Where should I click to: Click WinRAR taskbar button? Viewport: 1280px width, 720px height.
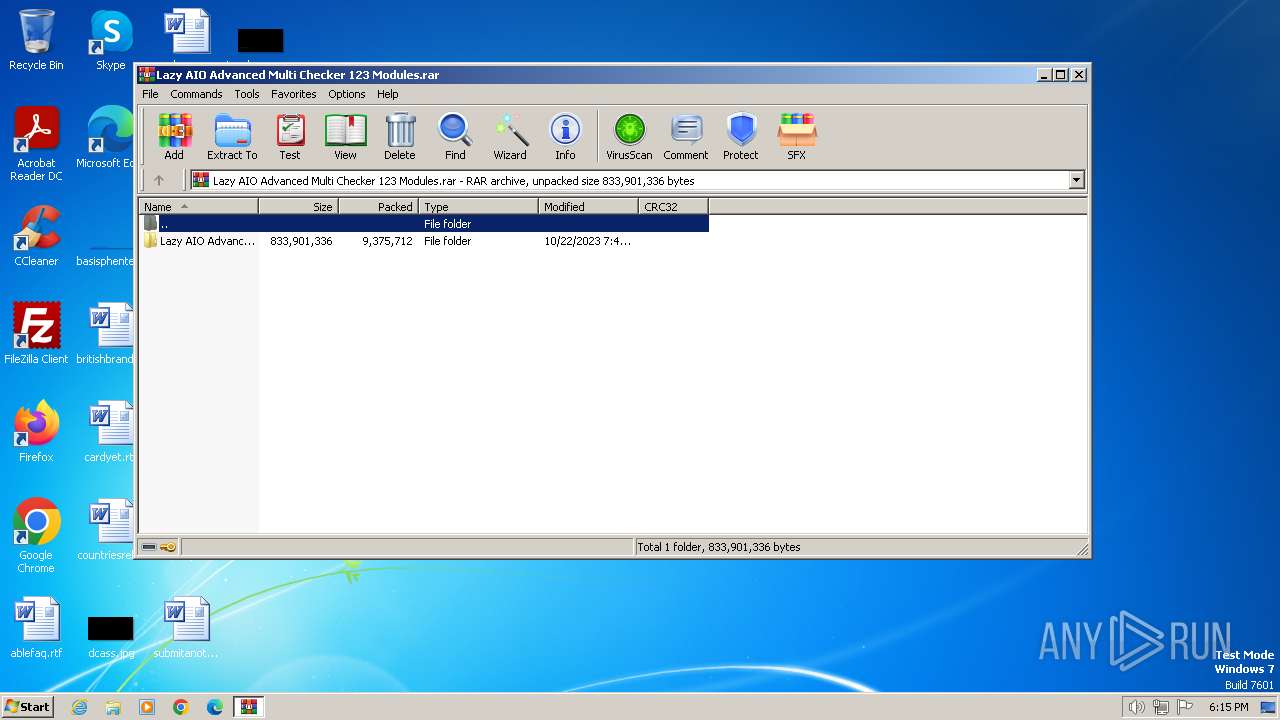click(248, 707)
